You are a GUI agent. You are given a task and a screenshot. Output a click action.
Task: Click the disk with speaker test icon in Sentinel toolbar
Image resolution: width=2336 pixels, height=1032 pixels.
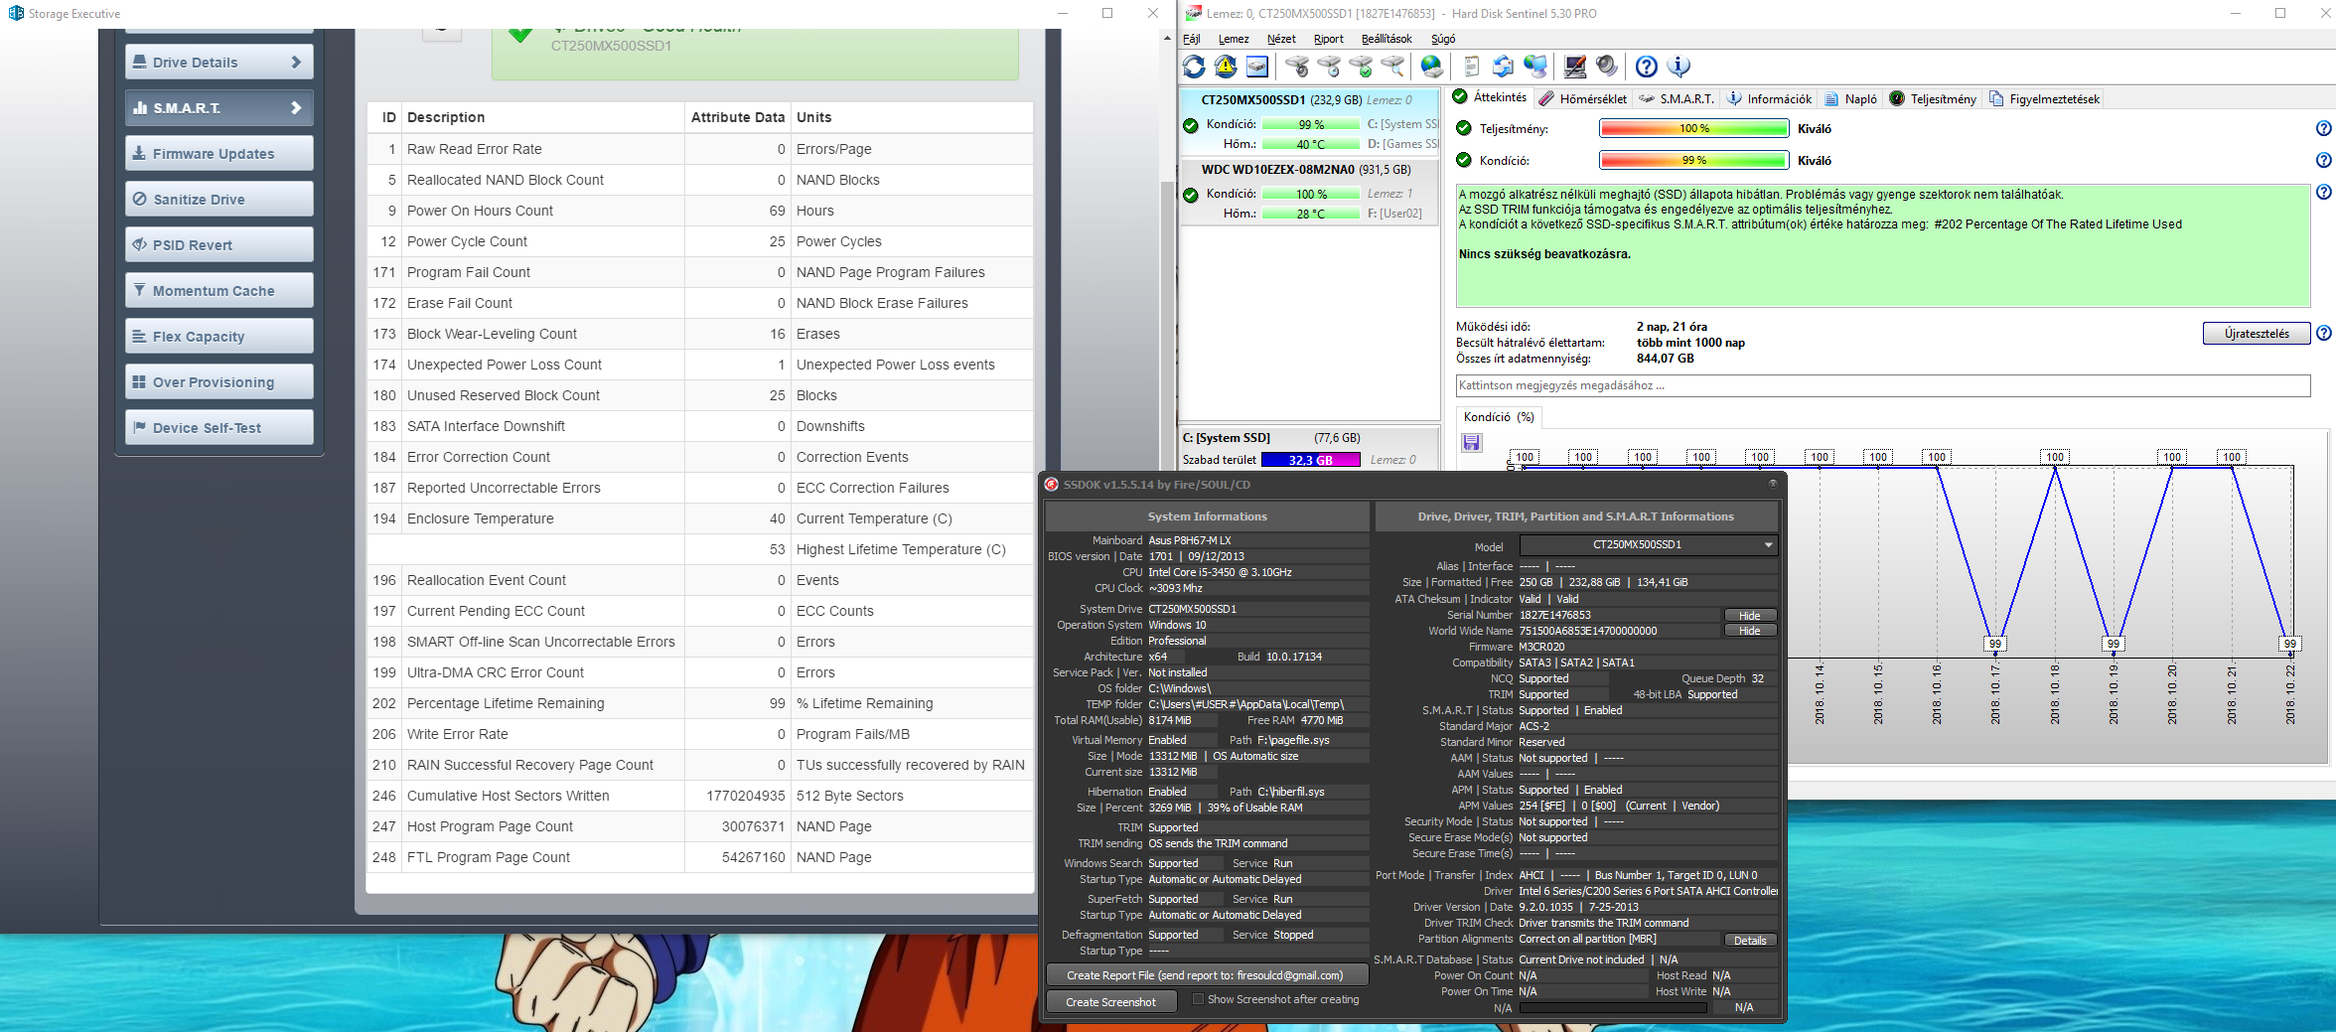[1297, 67]
